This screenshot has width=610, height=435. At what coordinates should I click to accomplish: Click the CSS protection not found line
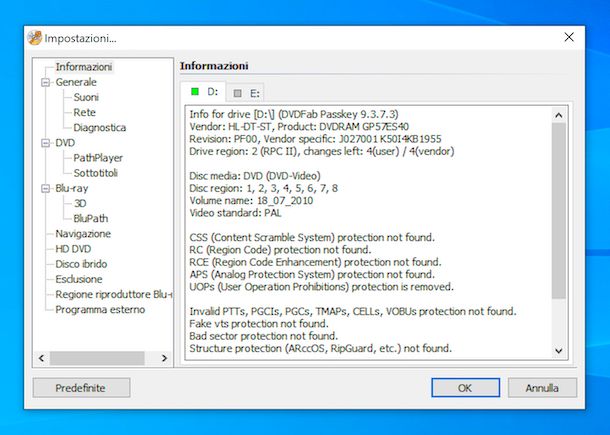click(312, 237)
